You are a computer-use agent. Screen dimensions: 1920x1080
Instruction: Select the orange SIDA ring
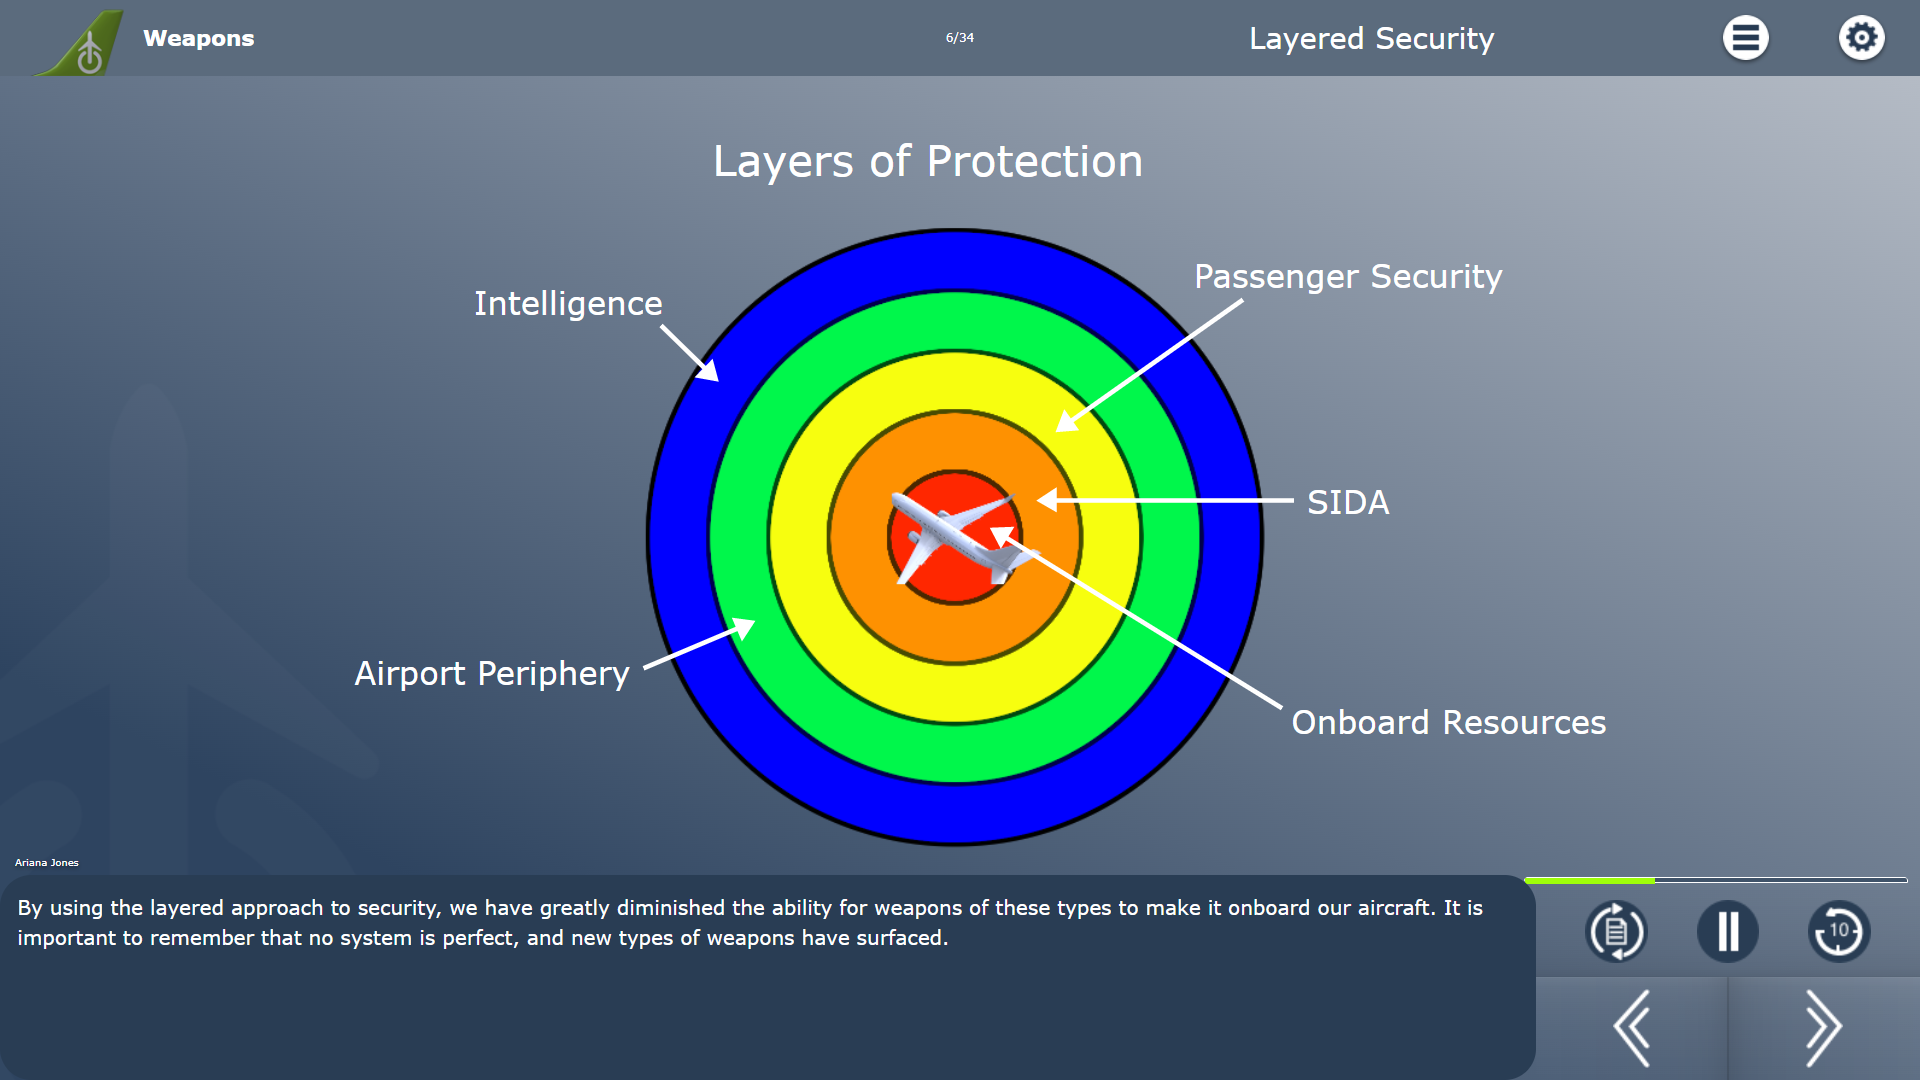954,440
